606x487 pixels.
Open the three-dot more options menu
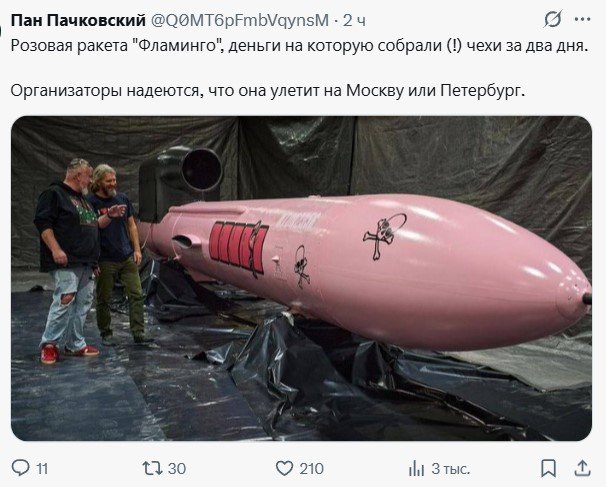click(x=582, y=19)
